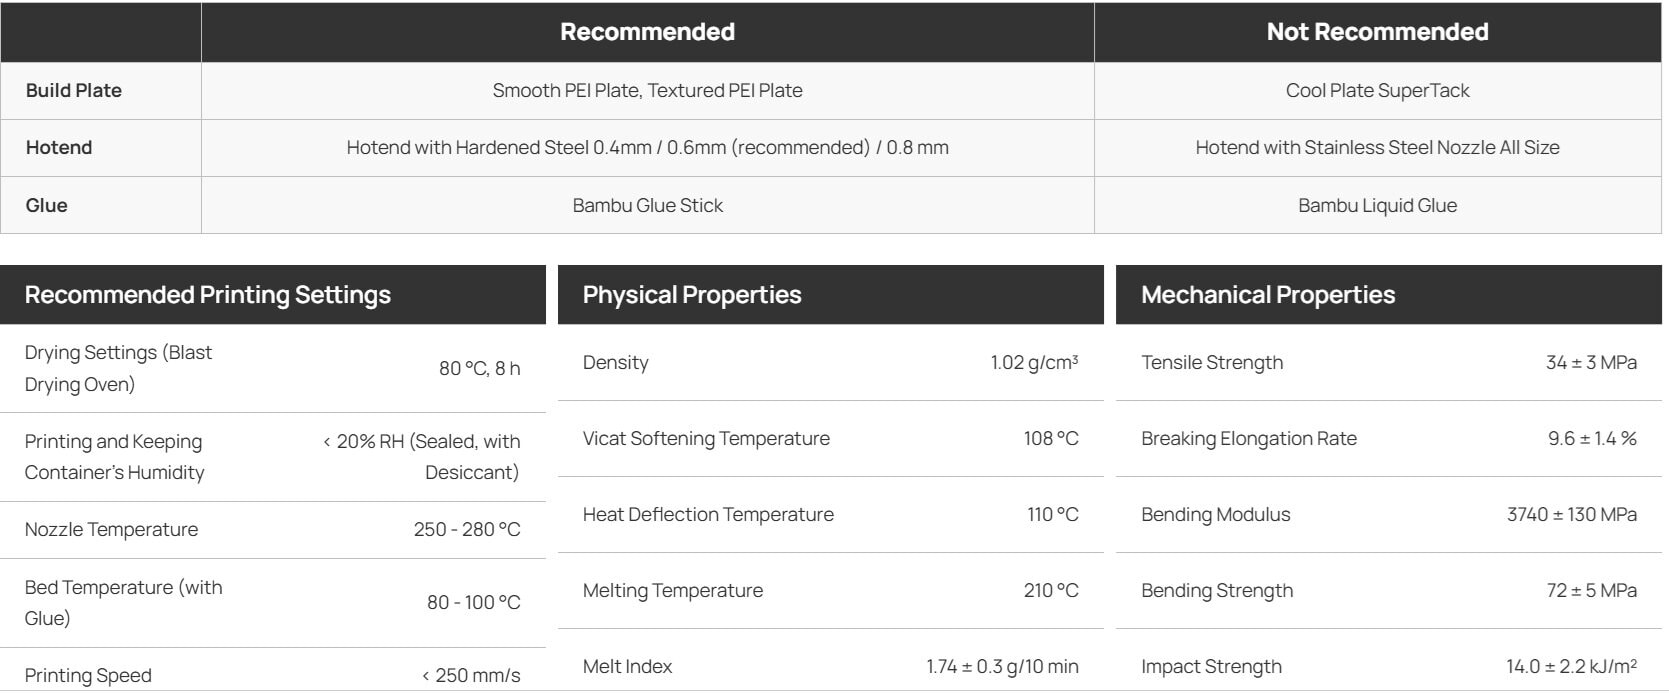This screenshot has width=1669, height=694.
Task: Click the Hardened Steel hotend cell
Action: 647,148
